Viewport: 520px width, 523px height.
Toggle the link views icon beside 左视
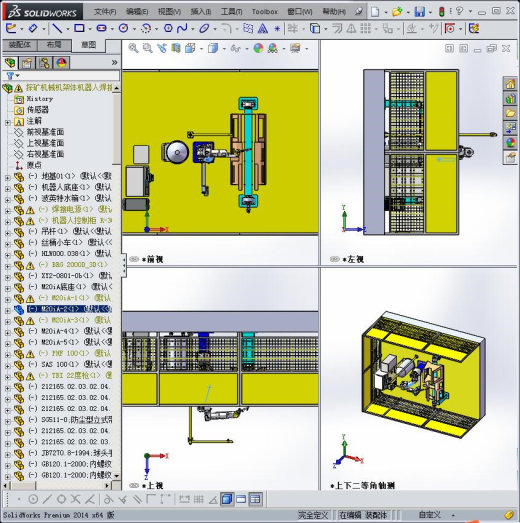pos(335,259)
